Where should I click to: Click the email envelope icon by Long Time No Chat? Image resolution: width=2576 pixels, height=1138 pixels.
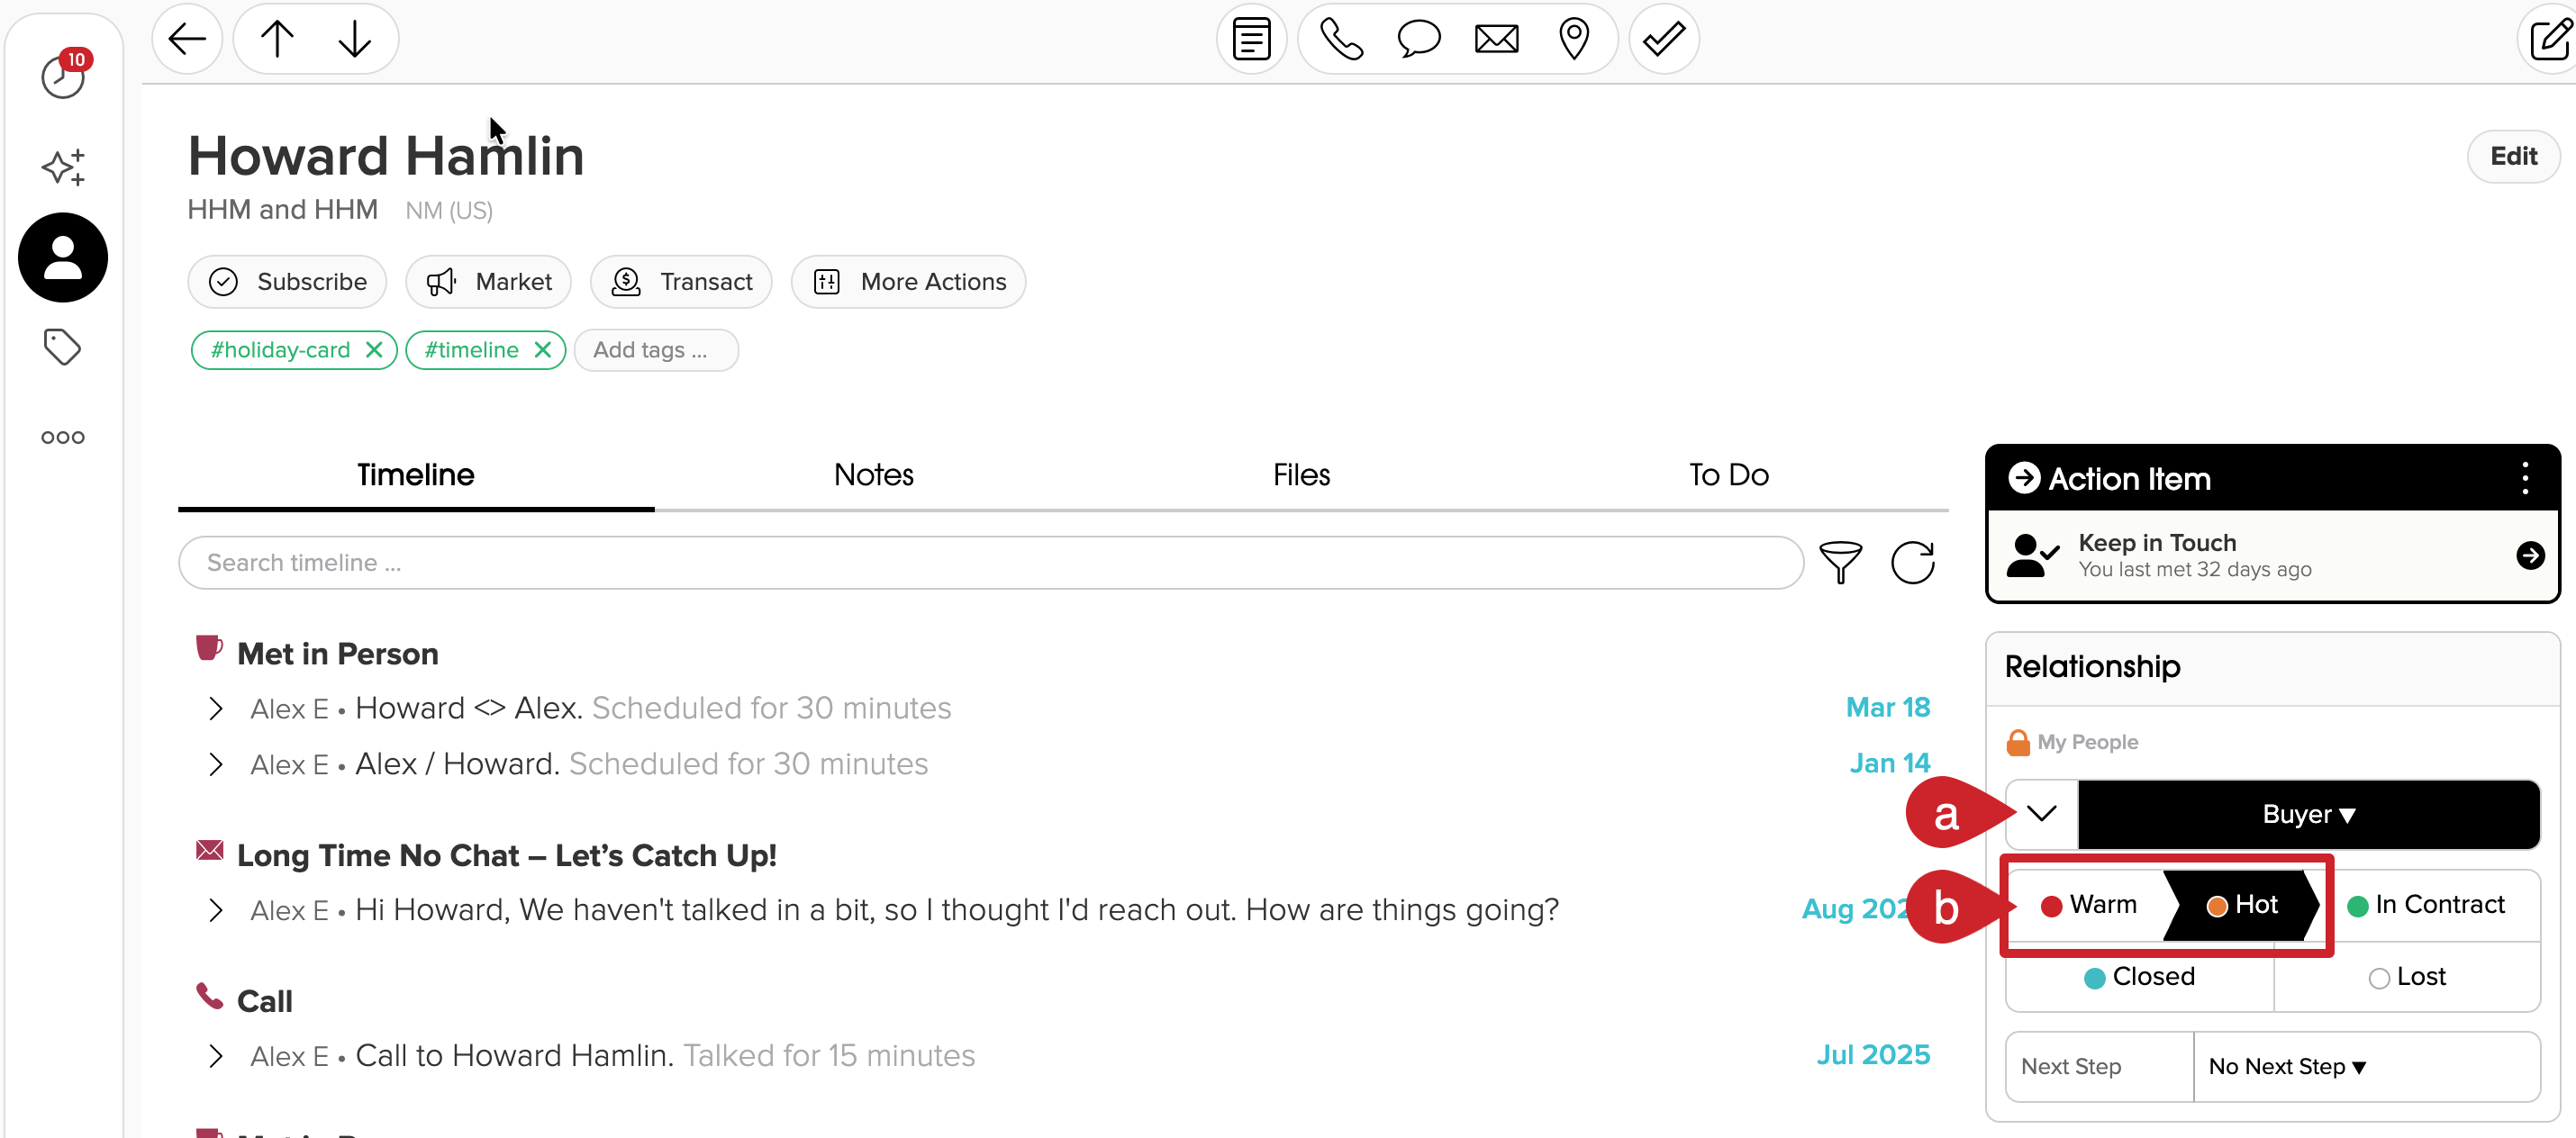tap(209, 850)
